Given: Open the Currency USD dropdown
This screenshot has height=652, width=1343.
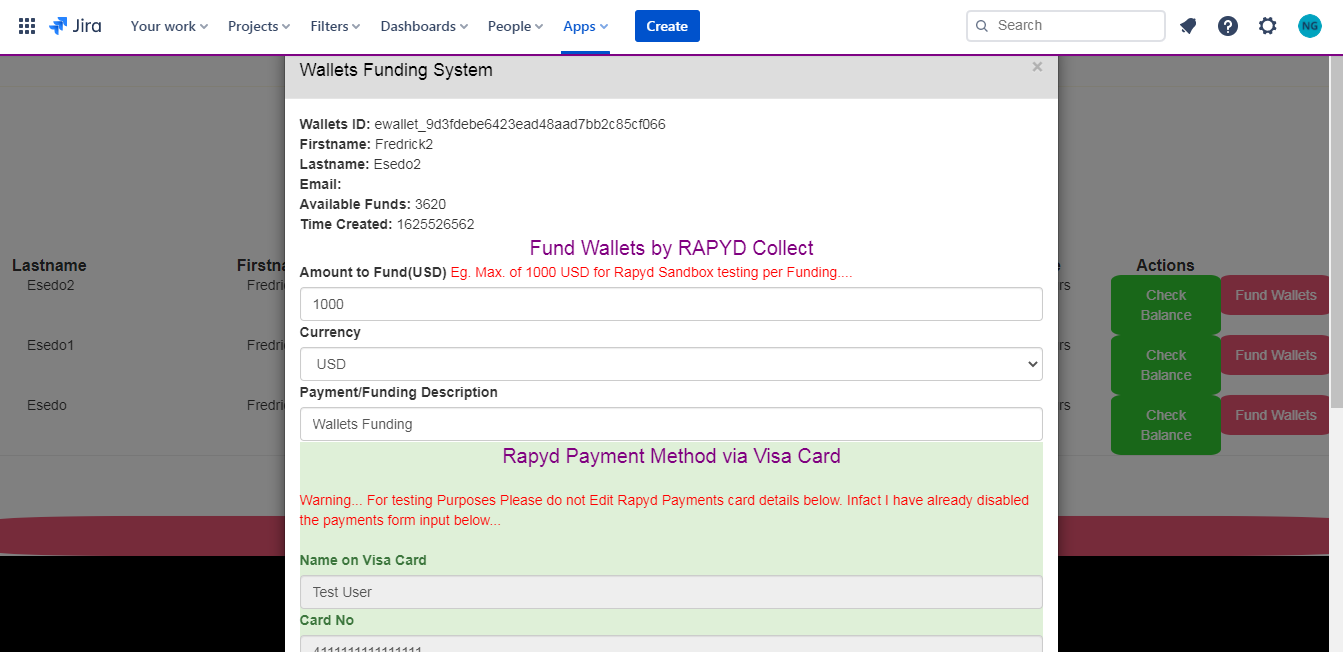Looking at the screenshot, I should tap(671, 364).
